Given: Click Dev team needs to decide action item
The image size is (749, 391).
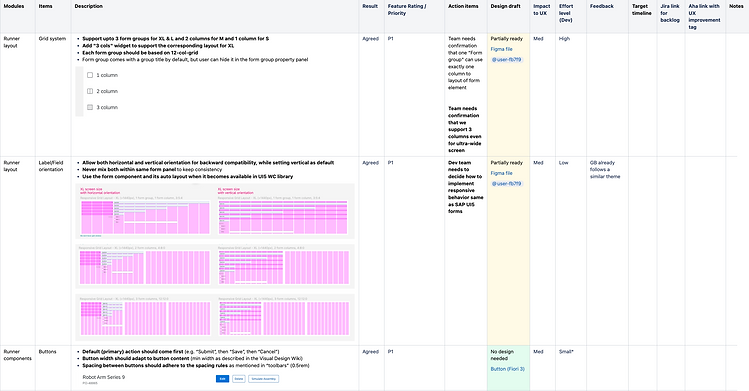Looking at the screenshot, I should click(465, 187).
